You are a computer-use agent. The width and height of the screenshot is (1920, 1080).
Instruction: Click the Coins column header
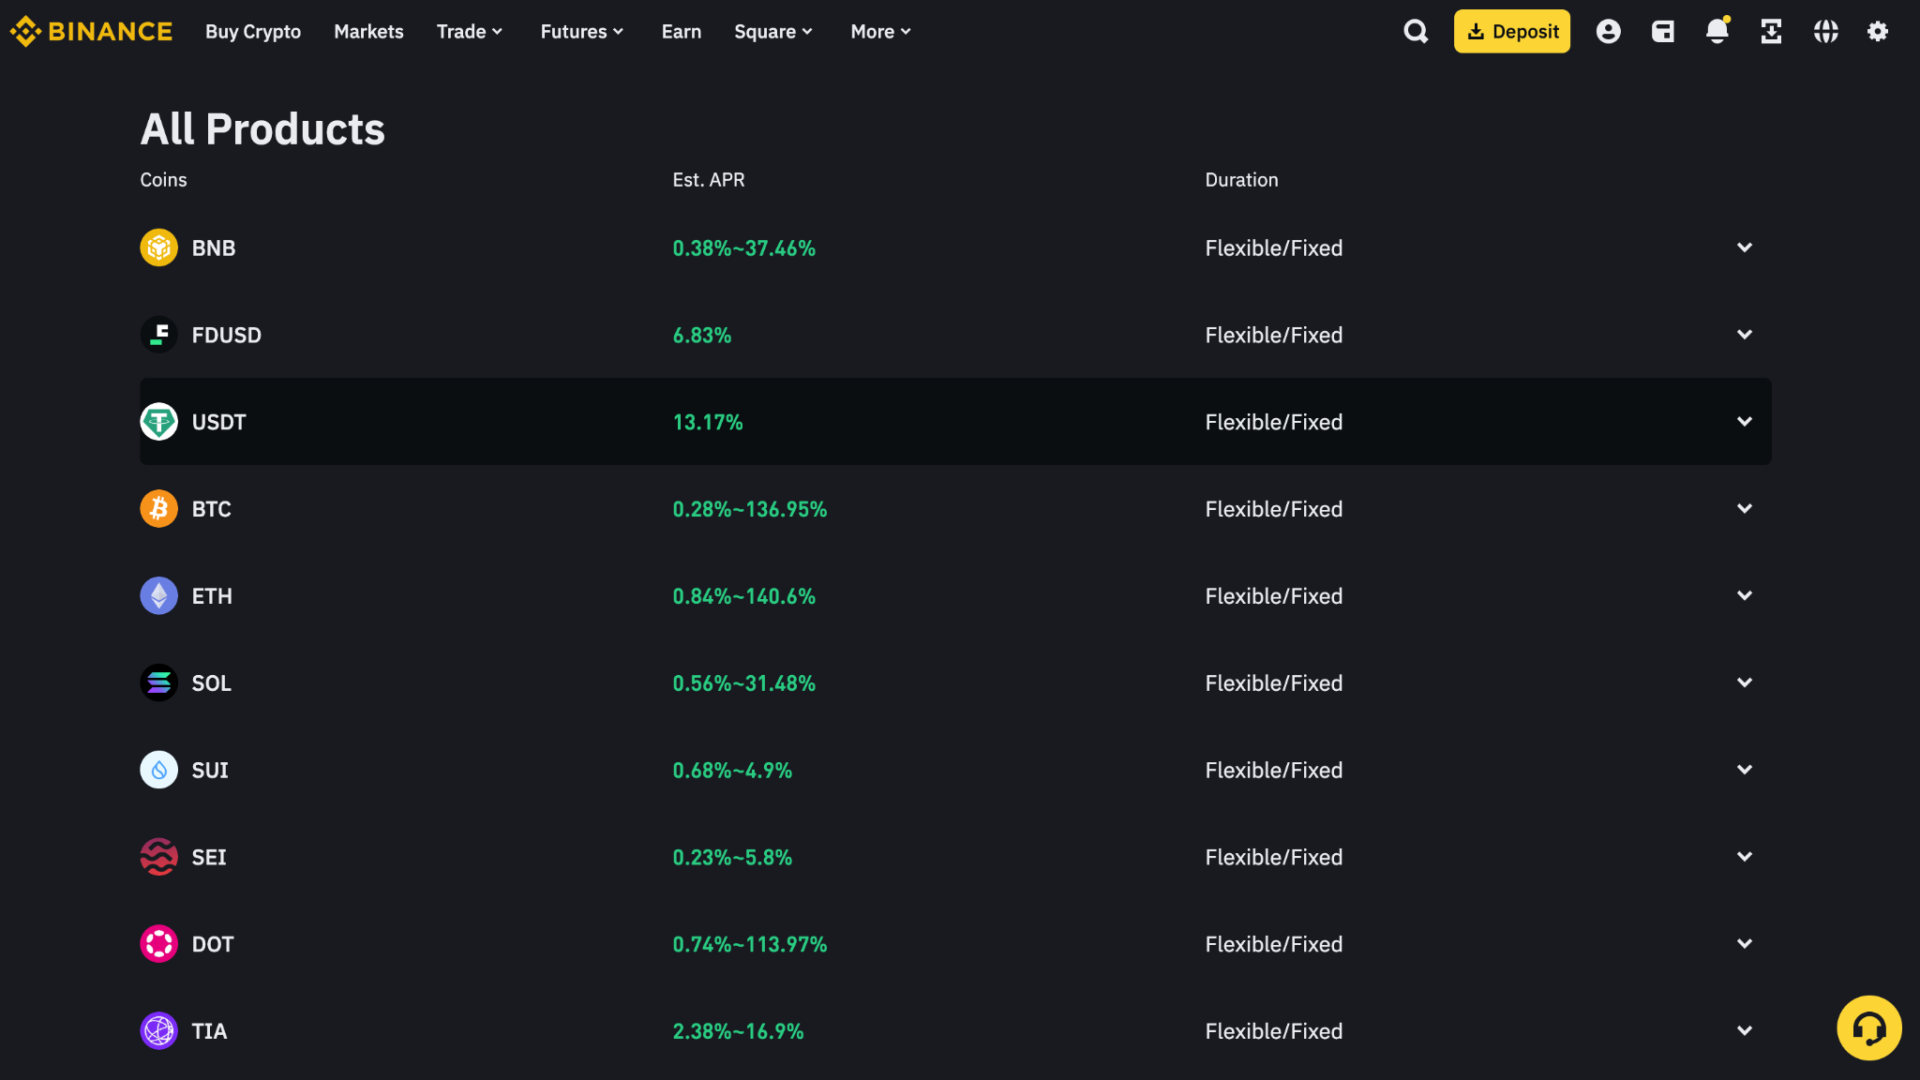163,180
